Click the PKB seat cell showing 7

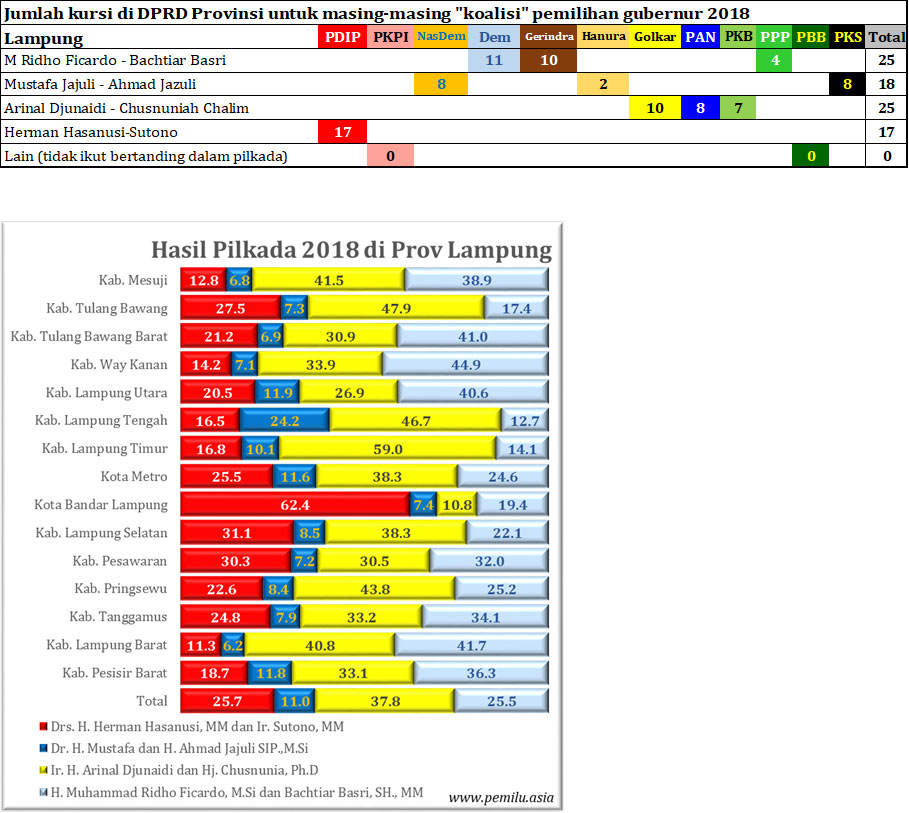[738, 108]
